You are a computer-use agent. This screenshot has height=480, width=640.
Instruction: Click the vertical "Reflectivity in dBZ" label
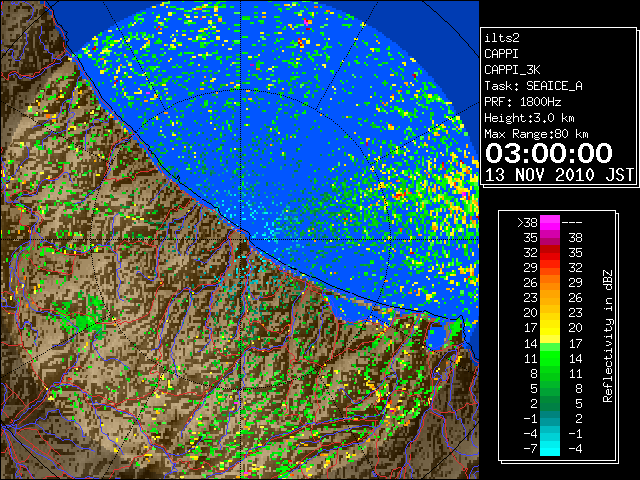[x=608, y=336]
